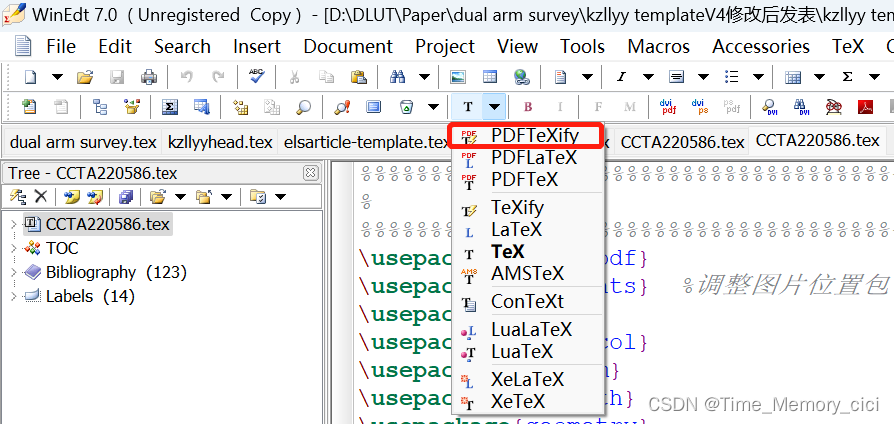Click the DVI search binoculars icon
Screen dimensions: 894x424
click(x=802, y=107)
